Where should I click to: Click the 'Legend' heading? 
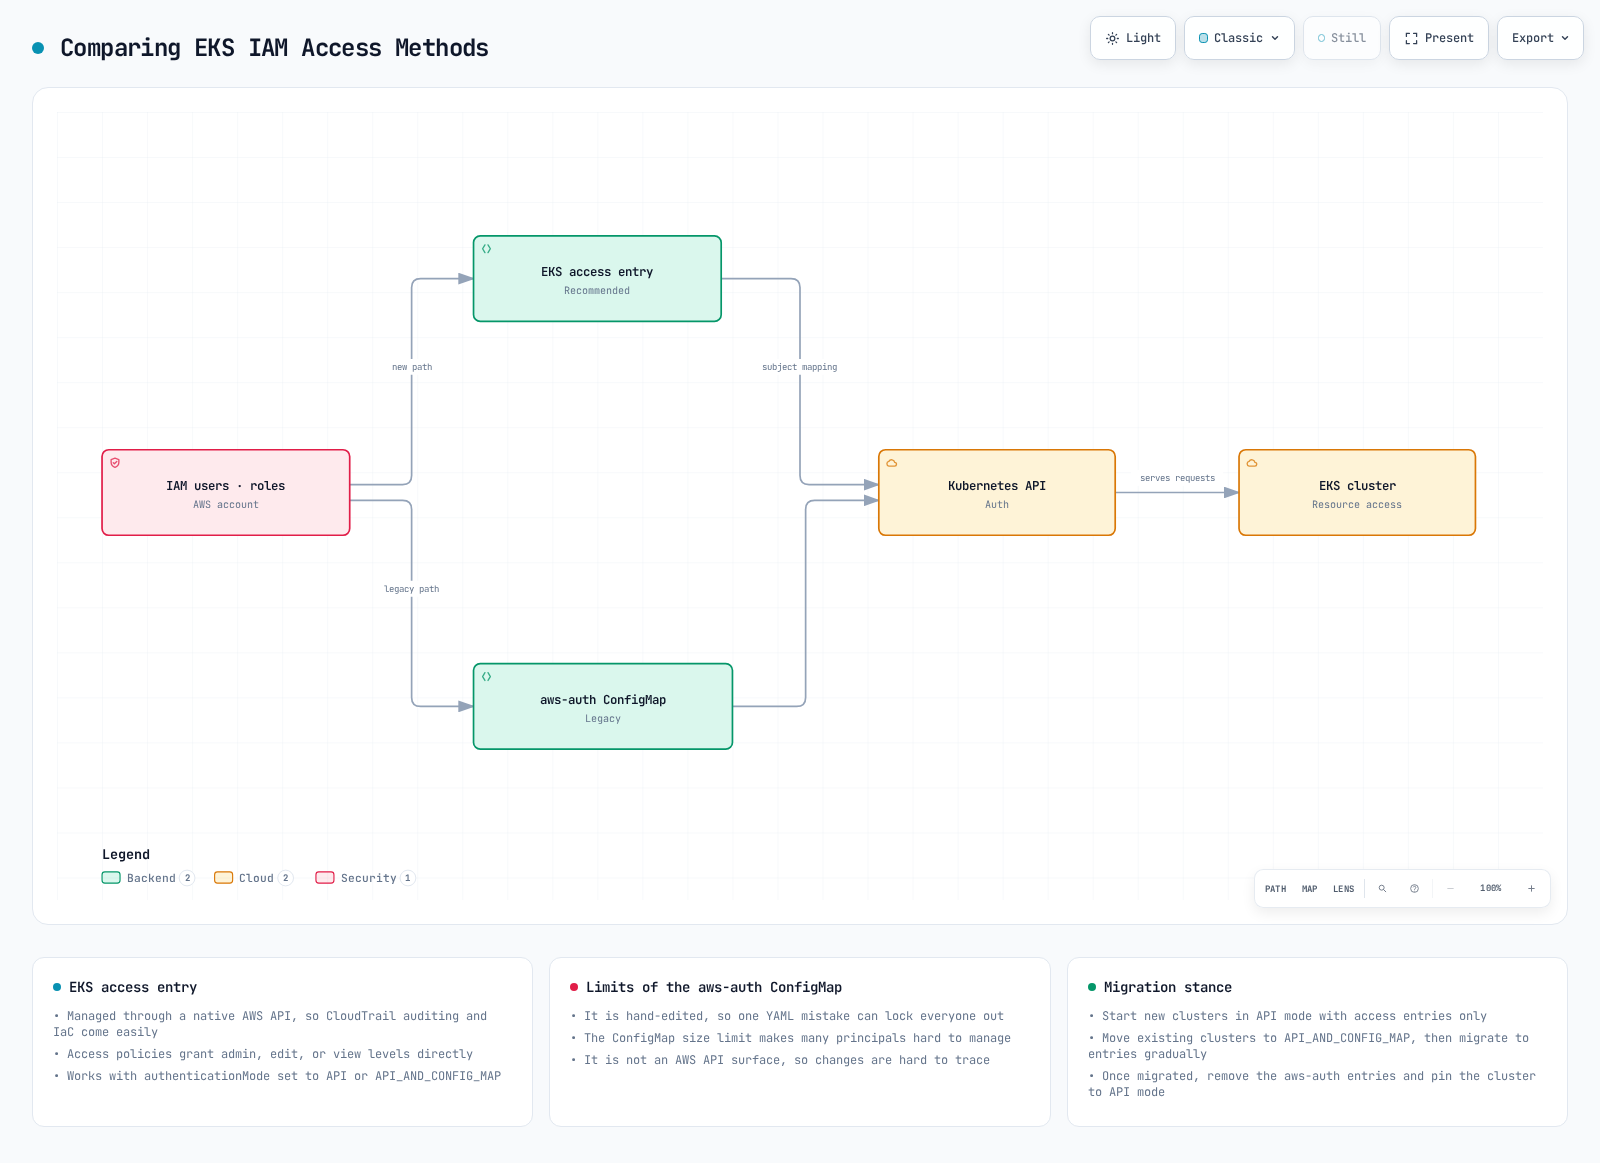tap(126, 855)
